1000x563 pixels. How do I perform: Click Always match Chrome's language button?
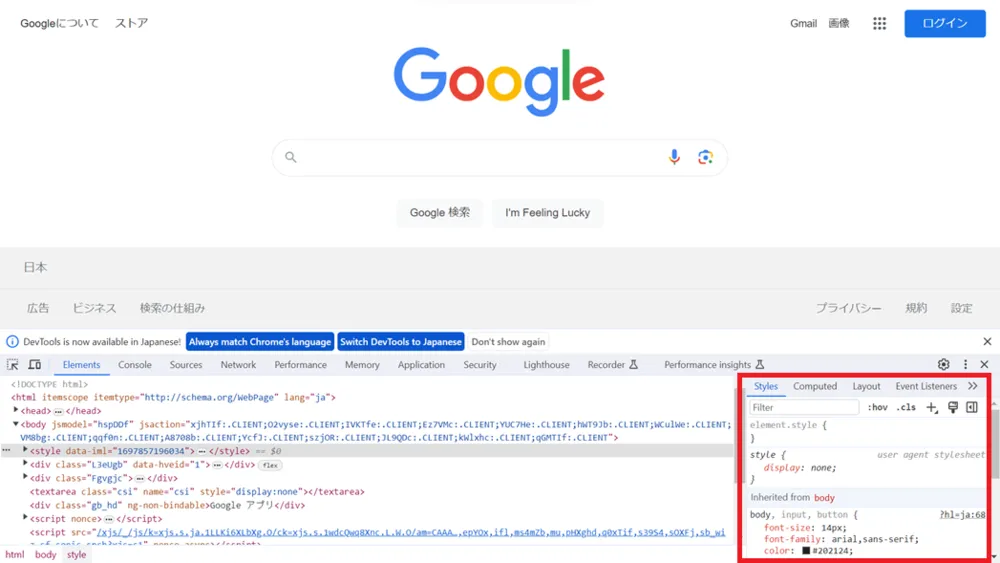(260, 342)
